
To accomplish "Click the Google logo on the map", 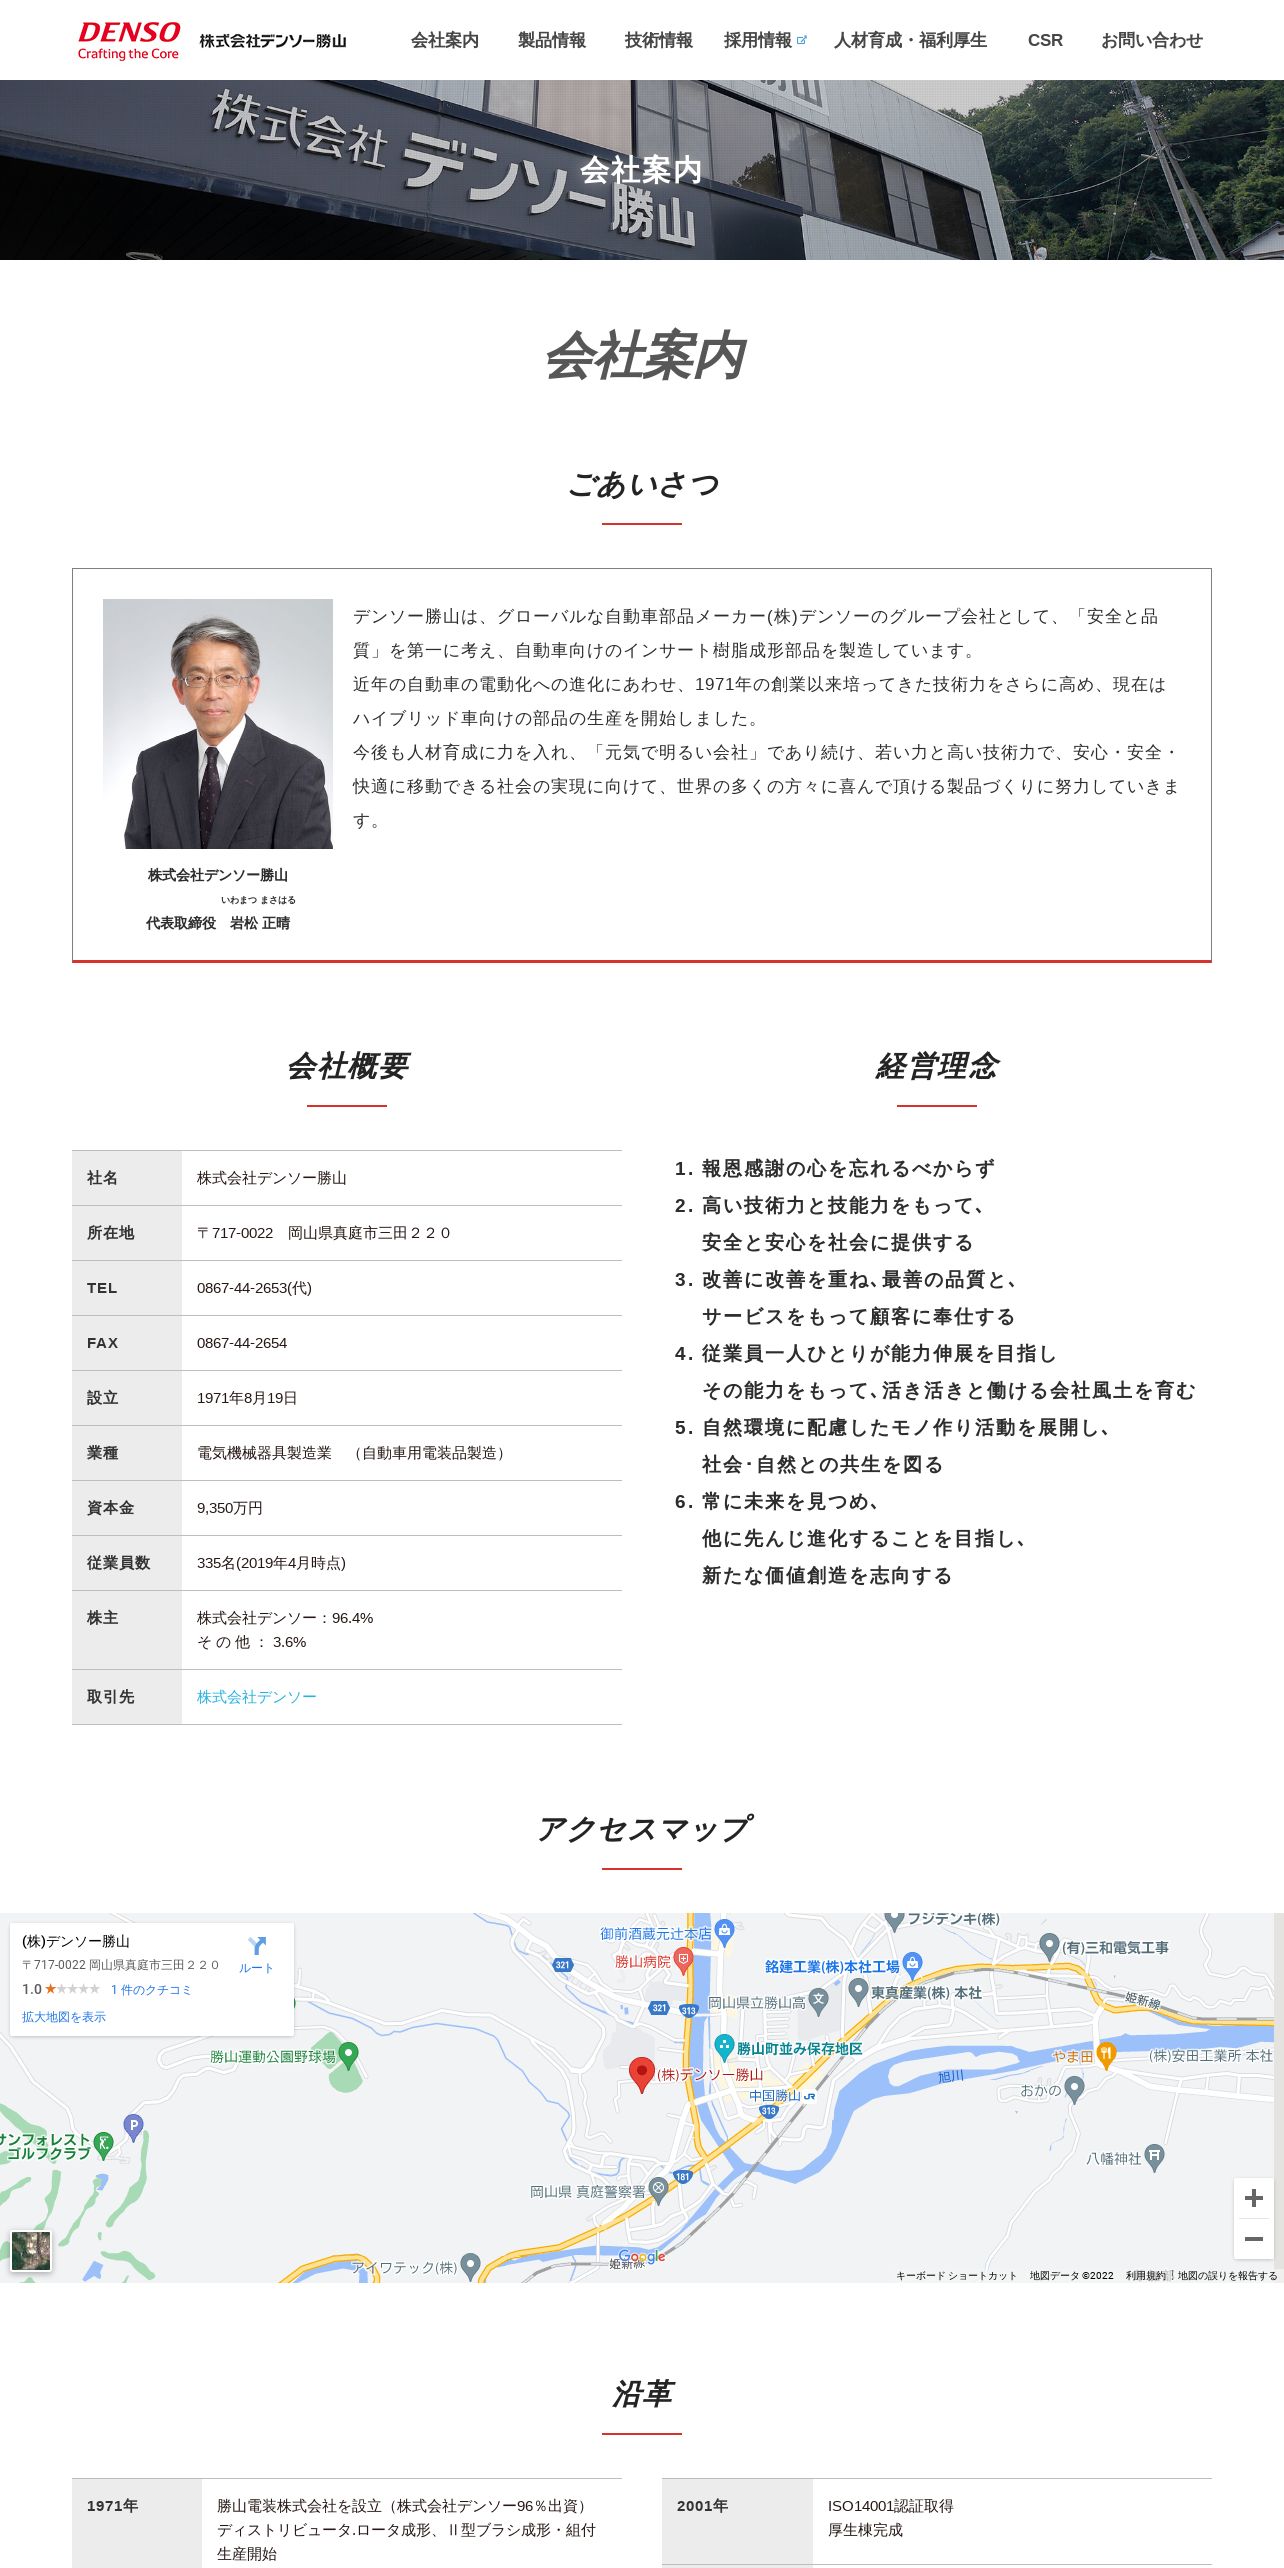I will (642, 2257).
